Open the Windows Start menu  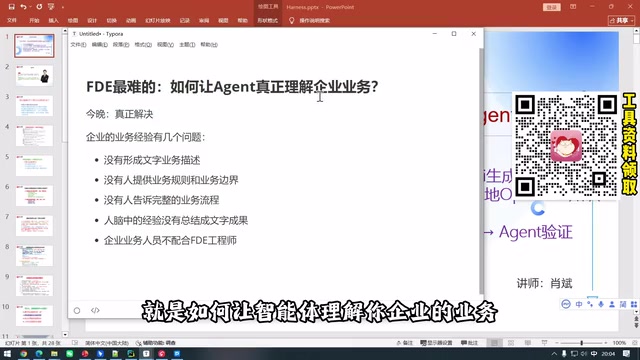[7, 353]
